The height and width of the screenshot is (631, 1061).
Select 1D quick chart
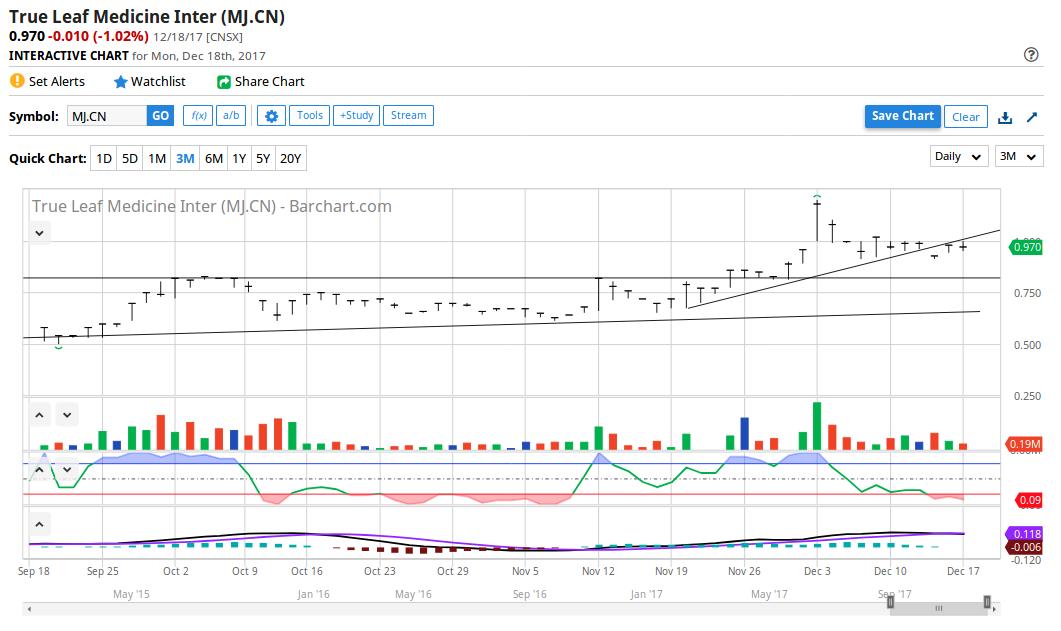click(x=104, y=158)
